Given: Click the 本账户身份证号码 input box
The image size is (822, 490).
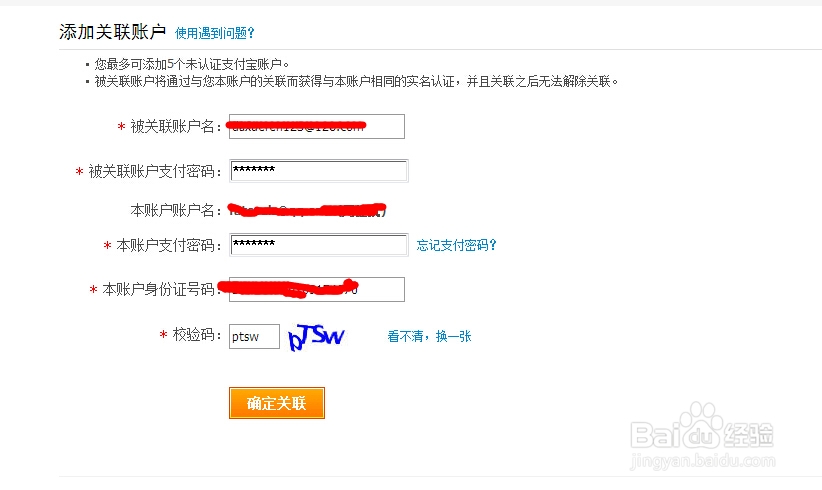Looking at the screenshot, I should [x=316, y=289].
